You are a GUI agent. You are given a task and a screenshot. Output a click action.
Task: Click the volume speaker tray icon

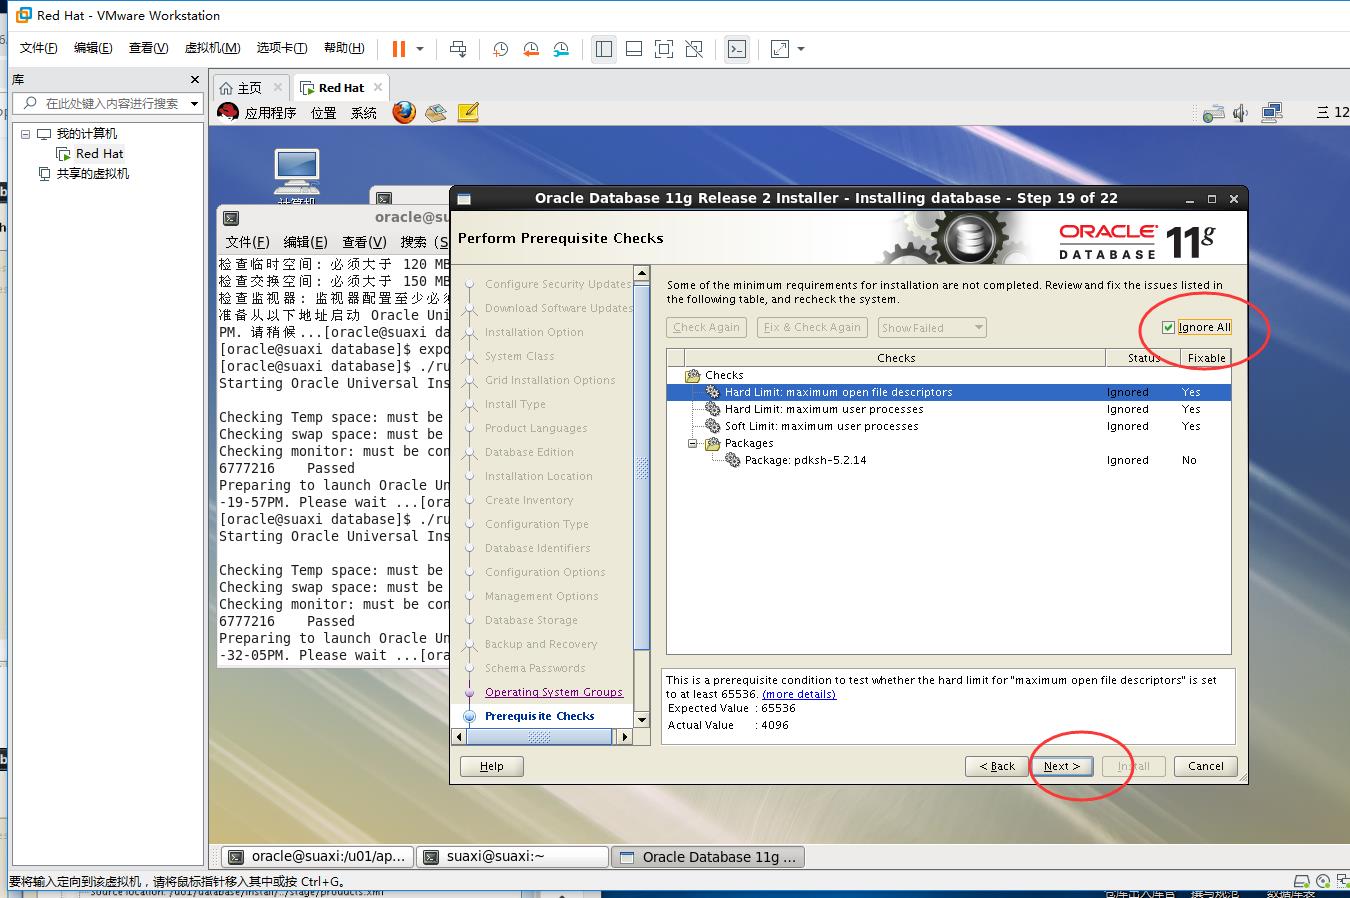click(1241, 113)
